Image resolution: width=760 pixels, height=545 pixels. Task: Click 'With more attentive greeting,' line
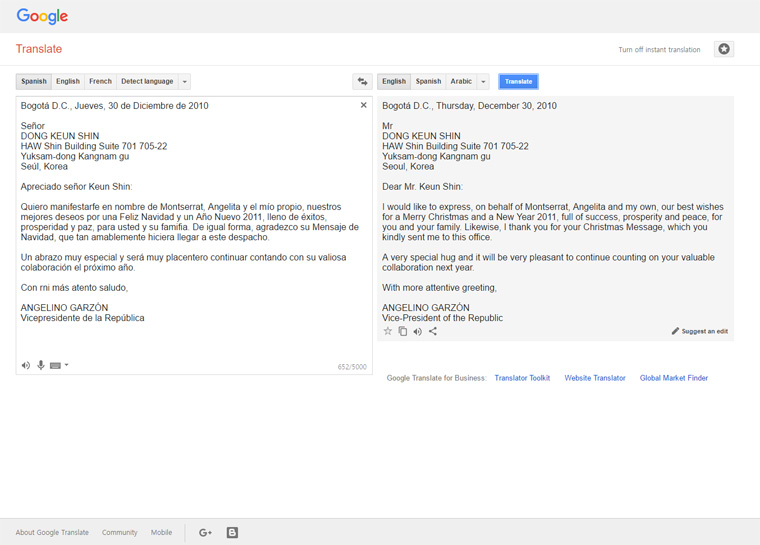439,288
